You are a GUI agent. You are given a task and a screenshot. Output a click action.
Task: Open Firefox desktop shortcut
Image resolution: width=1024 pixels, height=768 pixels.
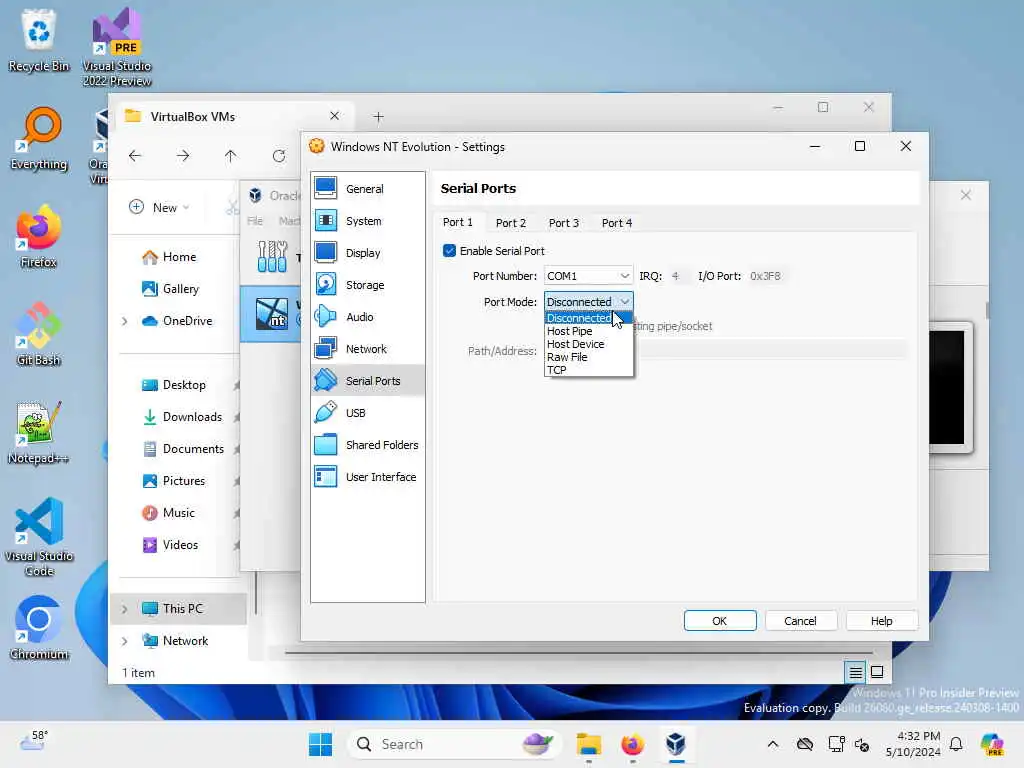[x=39, y=236]
